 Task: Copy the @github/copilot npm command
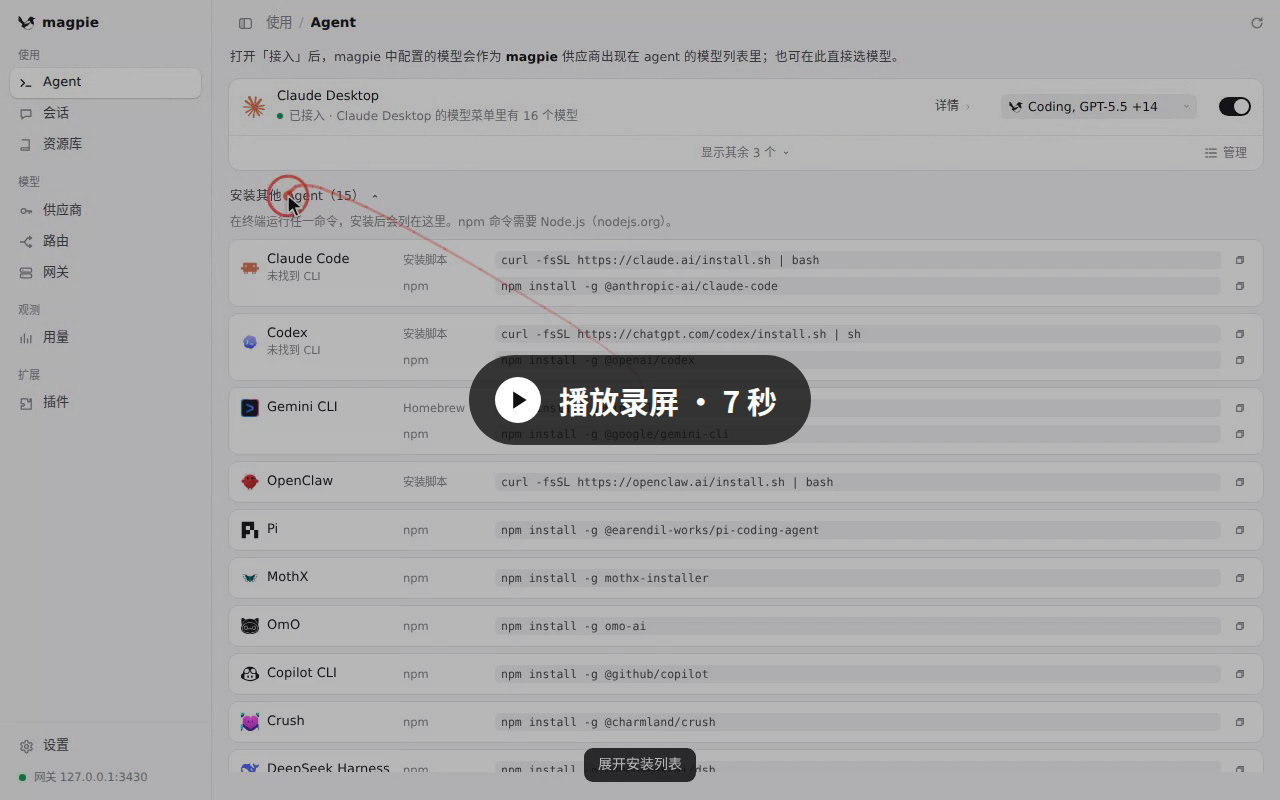[1239, 674]
